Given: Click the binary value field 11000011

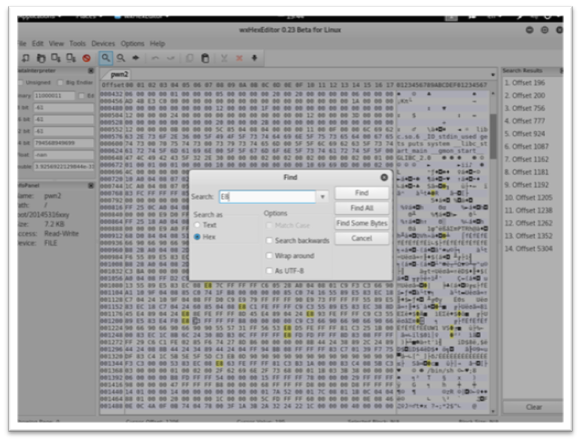Looking at the screenshot, I should 54,96.
